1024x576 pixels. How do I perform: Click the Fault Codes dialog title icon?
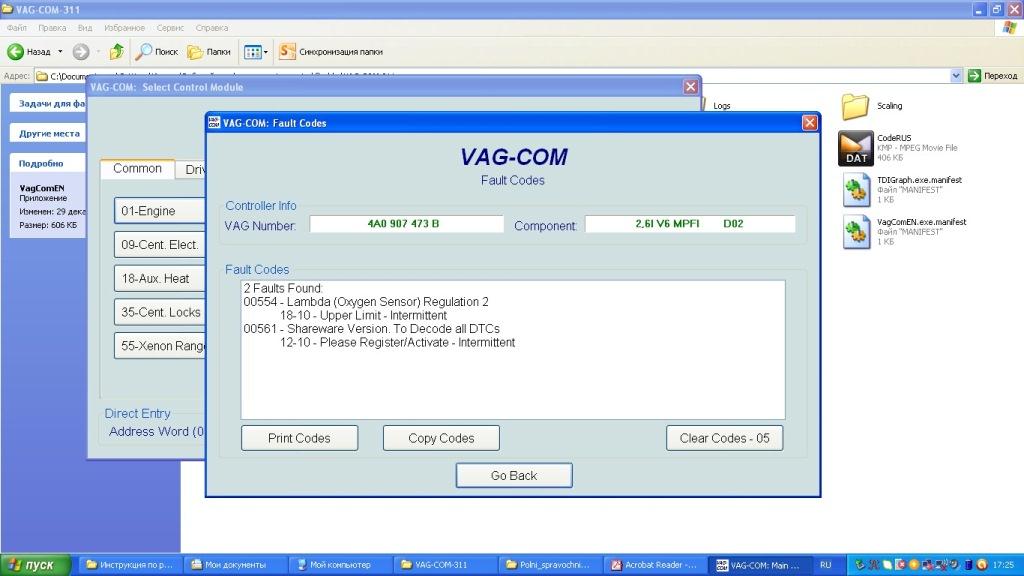coord(214,123)
